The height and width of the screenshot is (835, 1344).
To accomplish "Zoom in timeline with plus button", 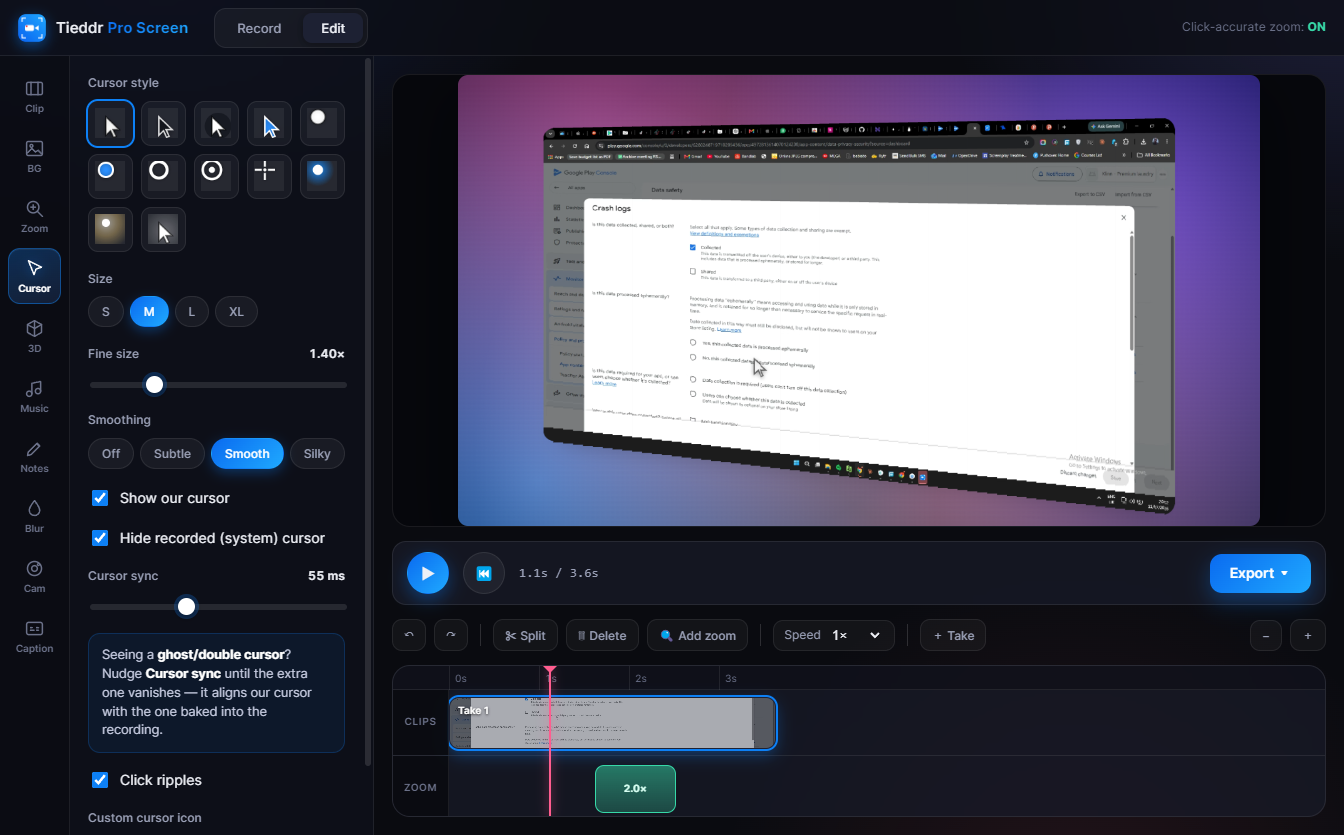I will click(1307, 635).
